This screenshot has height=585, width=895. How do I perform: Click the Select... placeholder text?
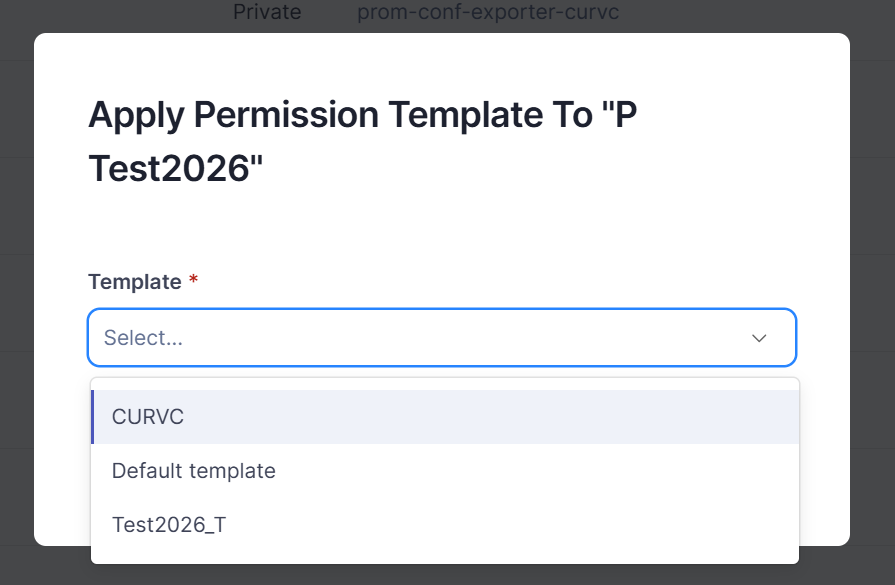(x=143, y=338)
